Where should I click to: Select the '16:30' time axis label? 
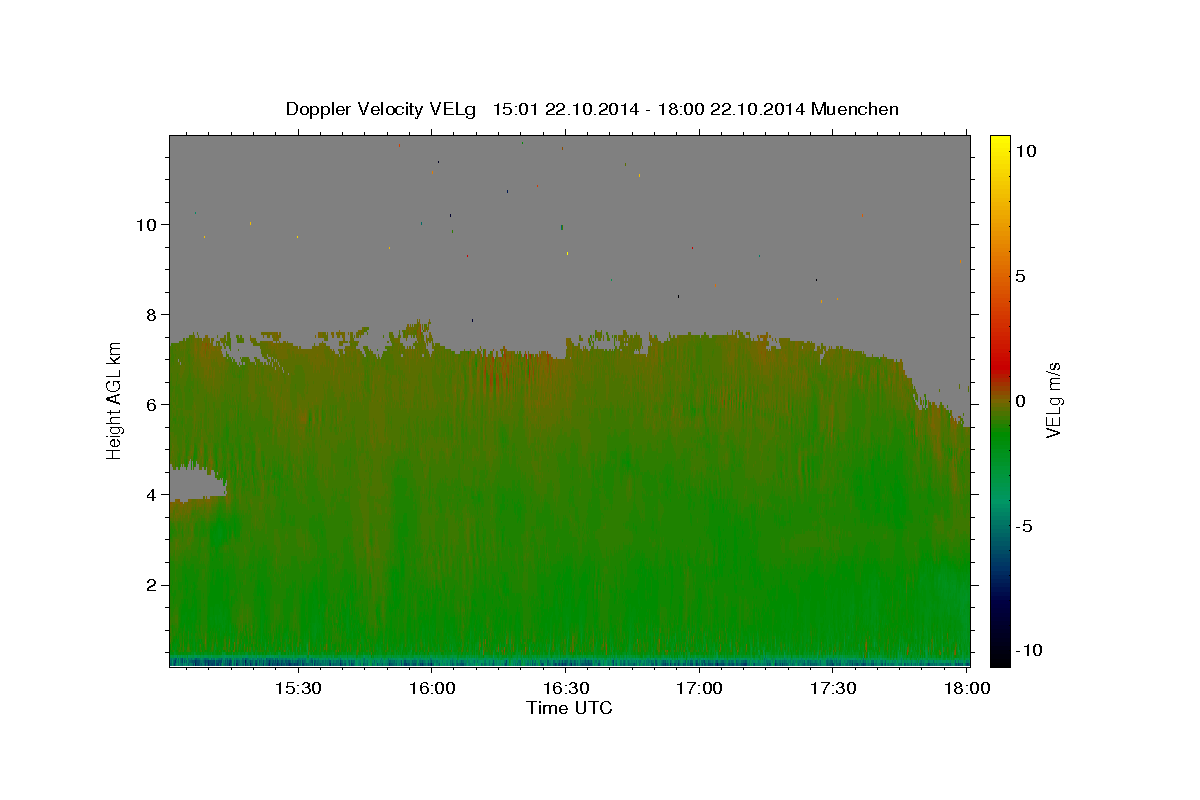click(566, 688)
